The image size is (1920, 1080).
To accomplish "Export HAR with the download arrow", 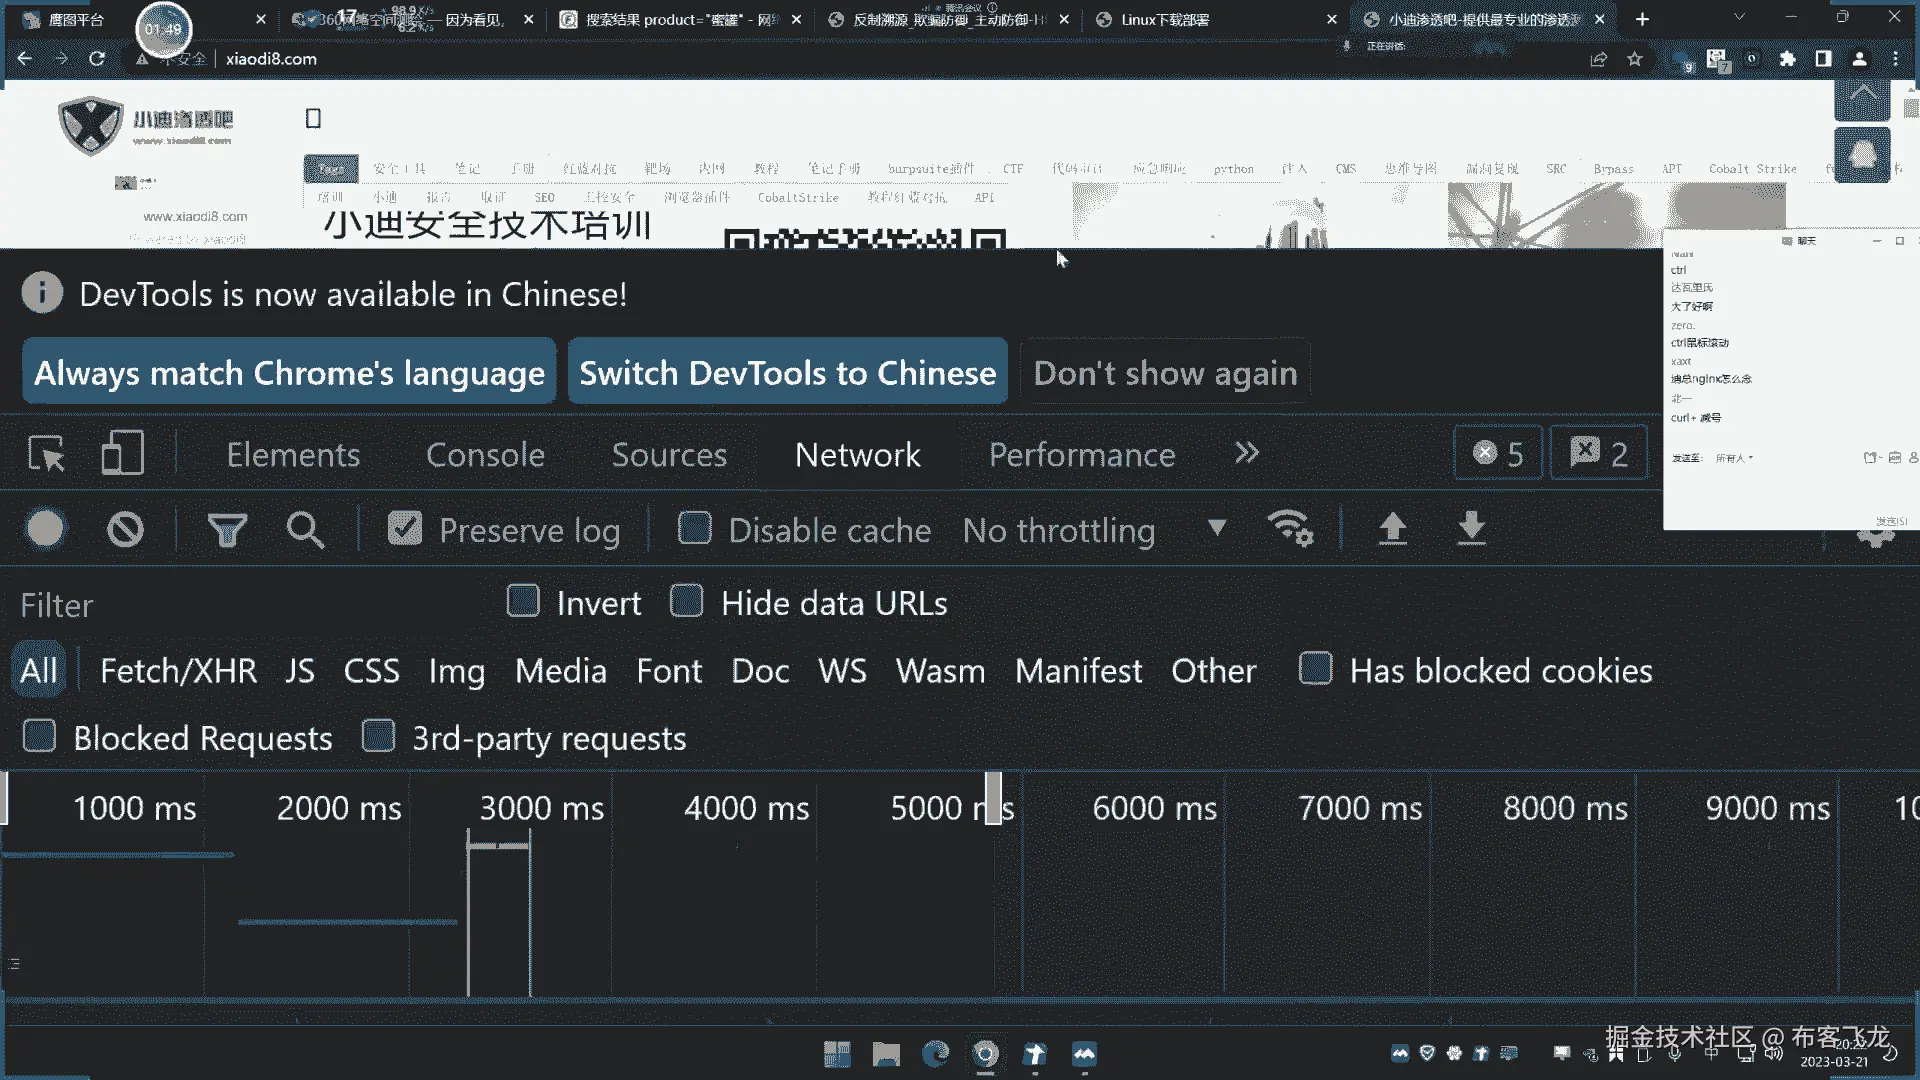I will [x=1471, y=528].
